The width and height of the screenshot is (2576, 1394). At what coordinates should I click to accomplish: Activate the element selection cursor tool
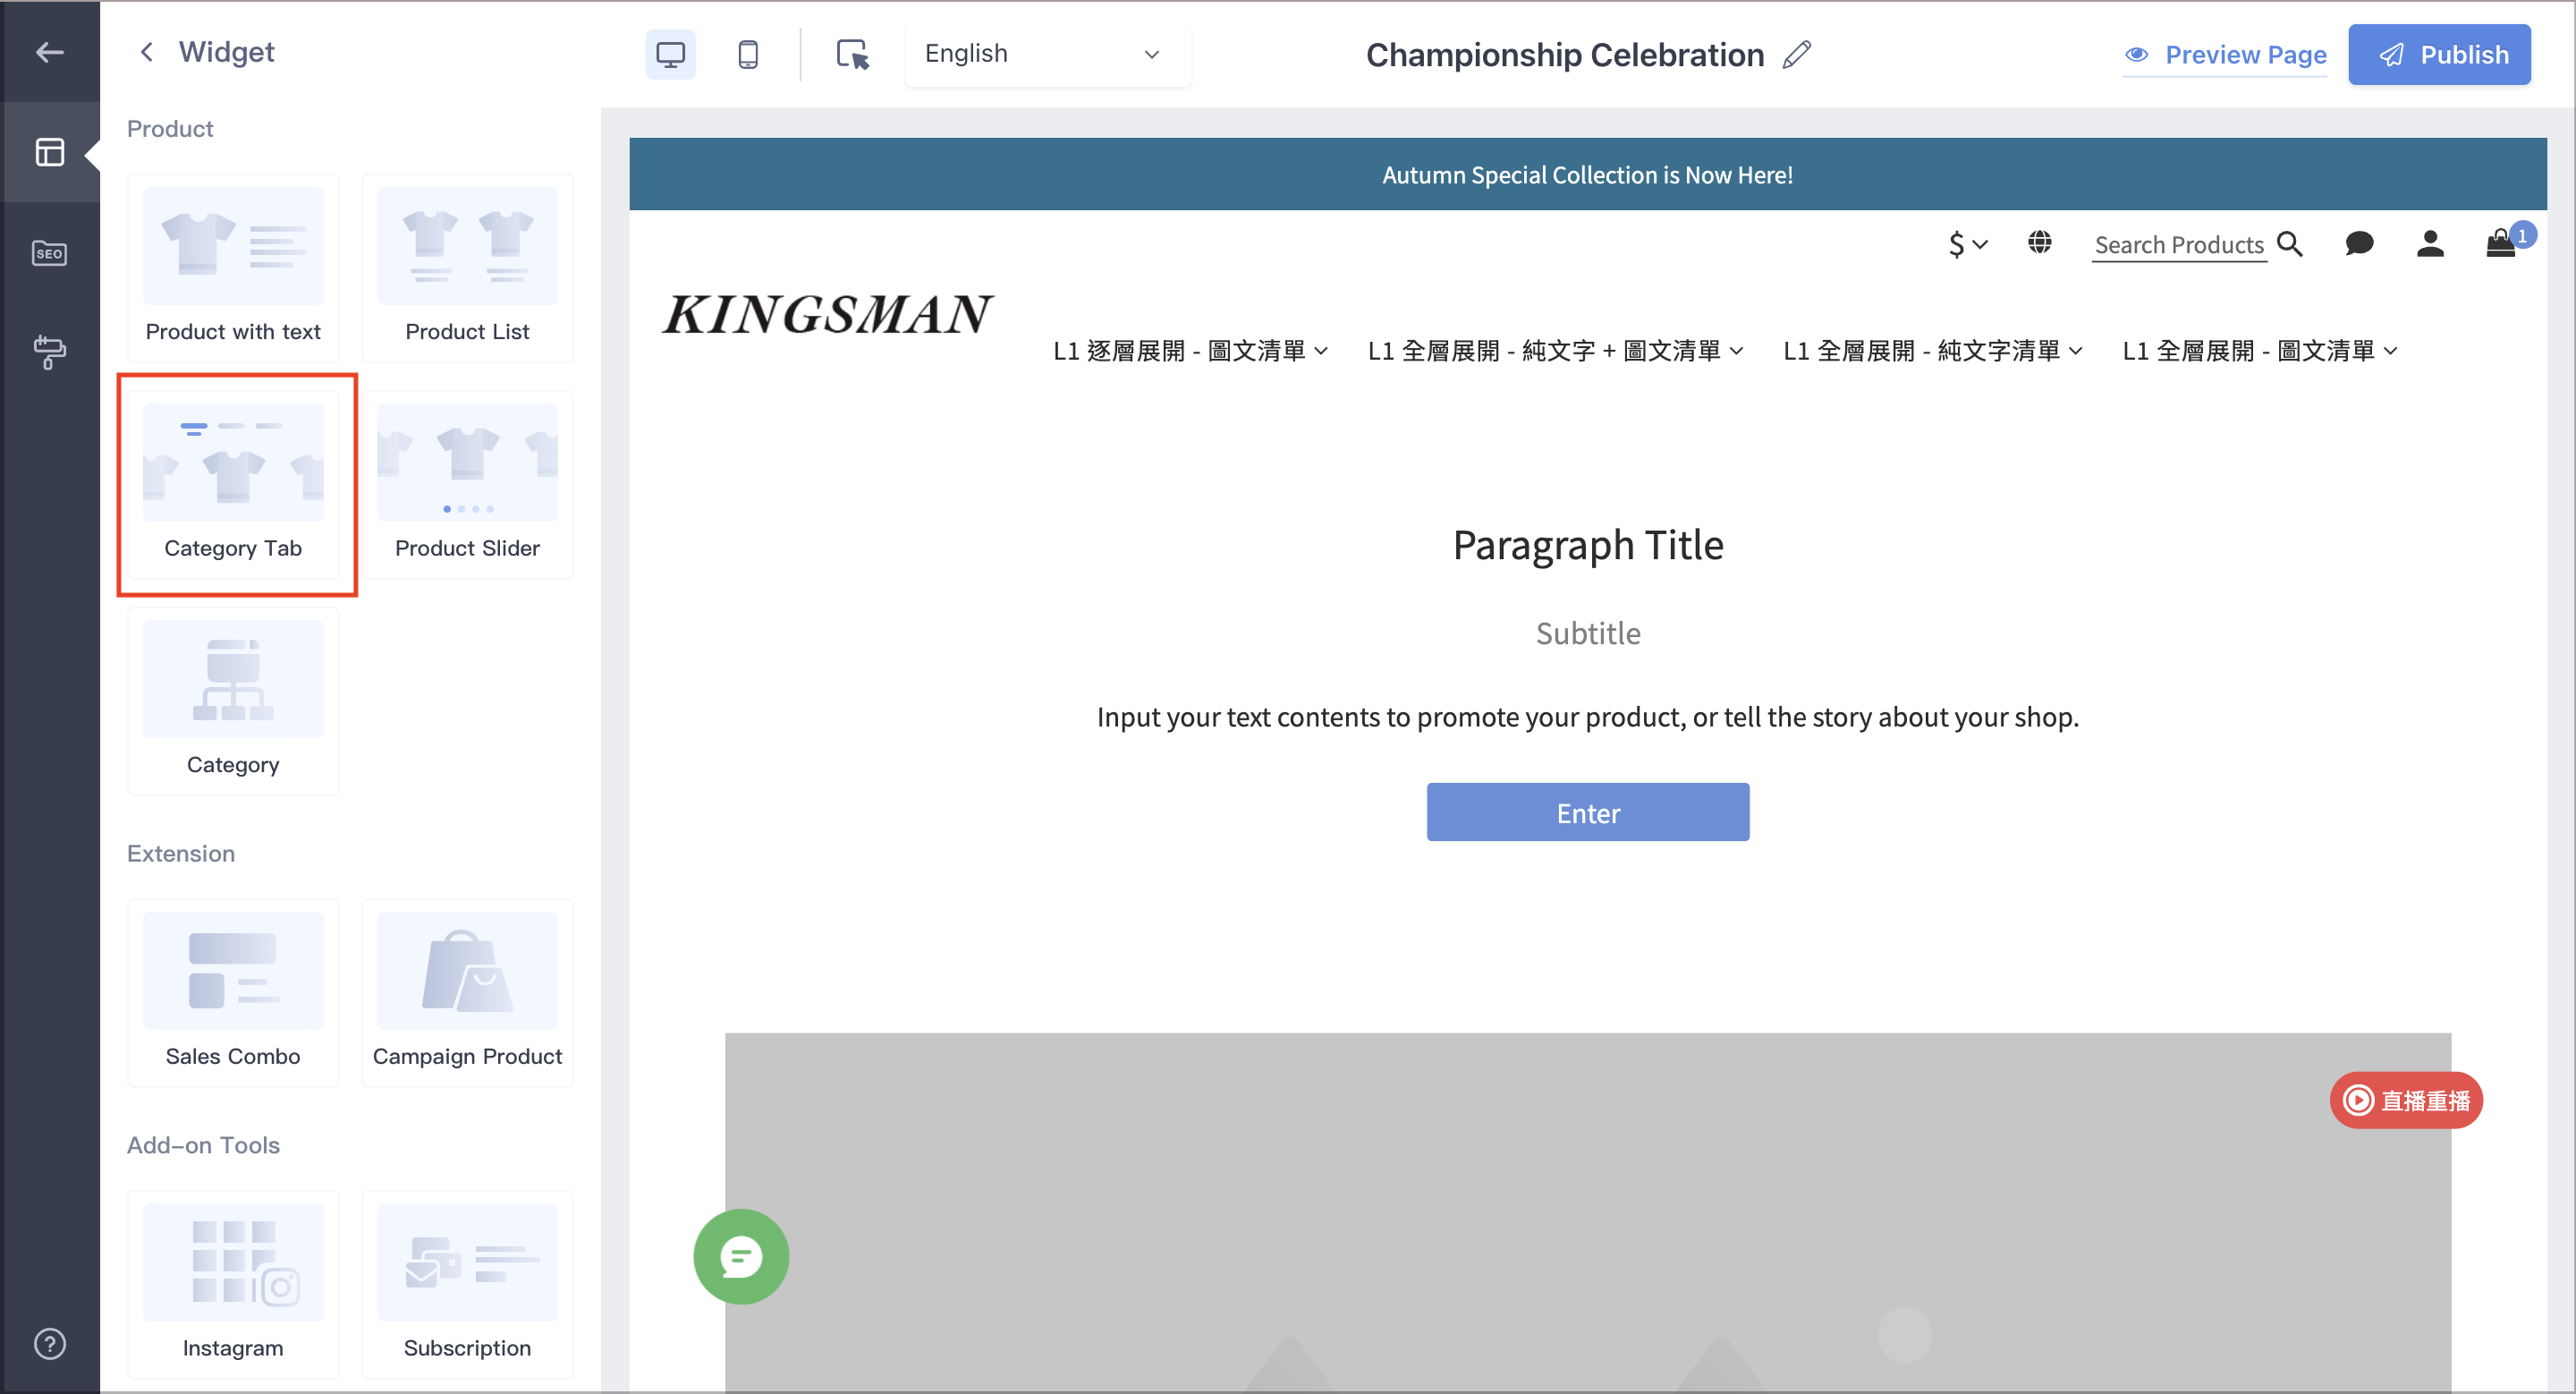[852, 54]
